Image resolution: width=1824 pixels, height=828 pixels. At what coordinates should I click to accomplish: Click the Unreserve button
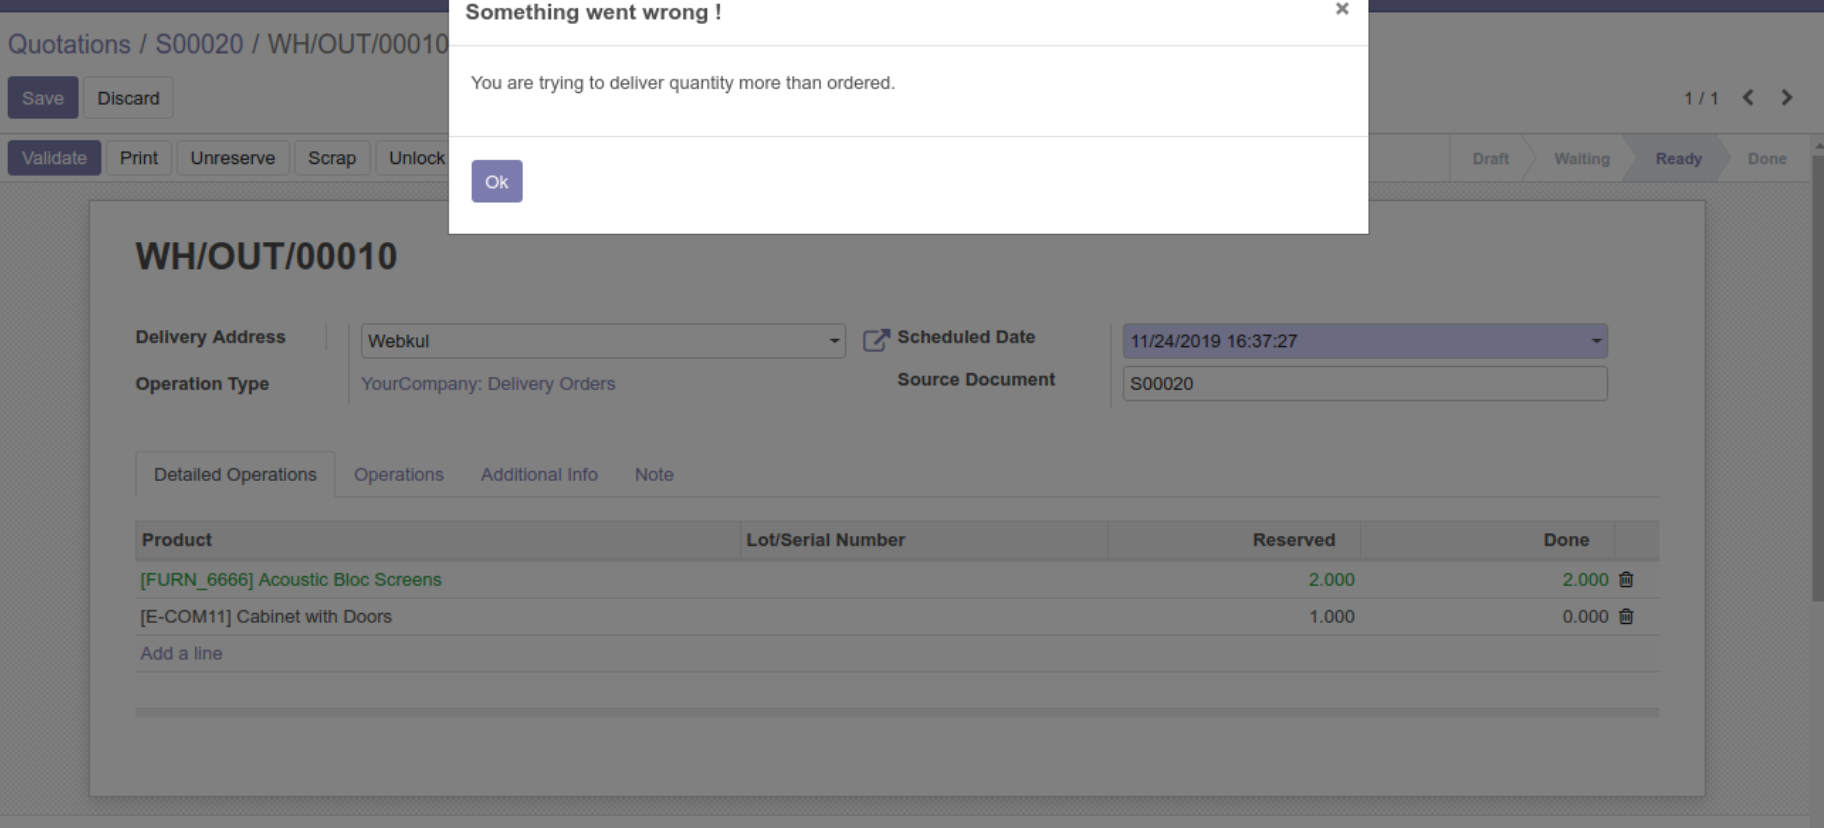click(232, 158)
